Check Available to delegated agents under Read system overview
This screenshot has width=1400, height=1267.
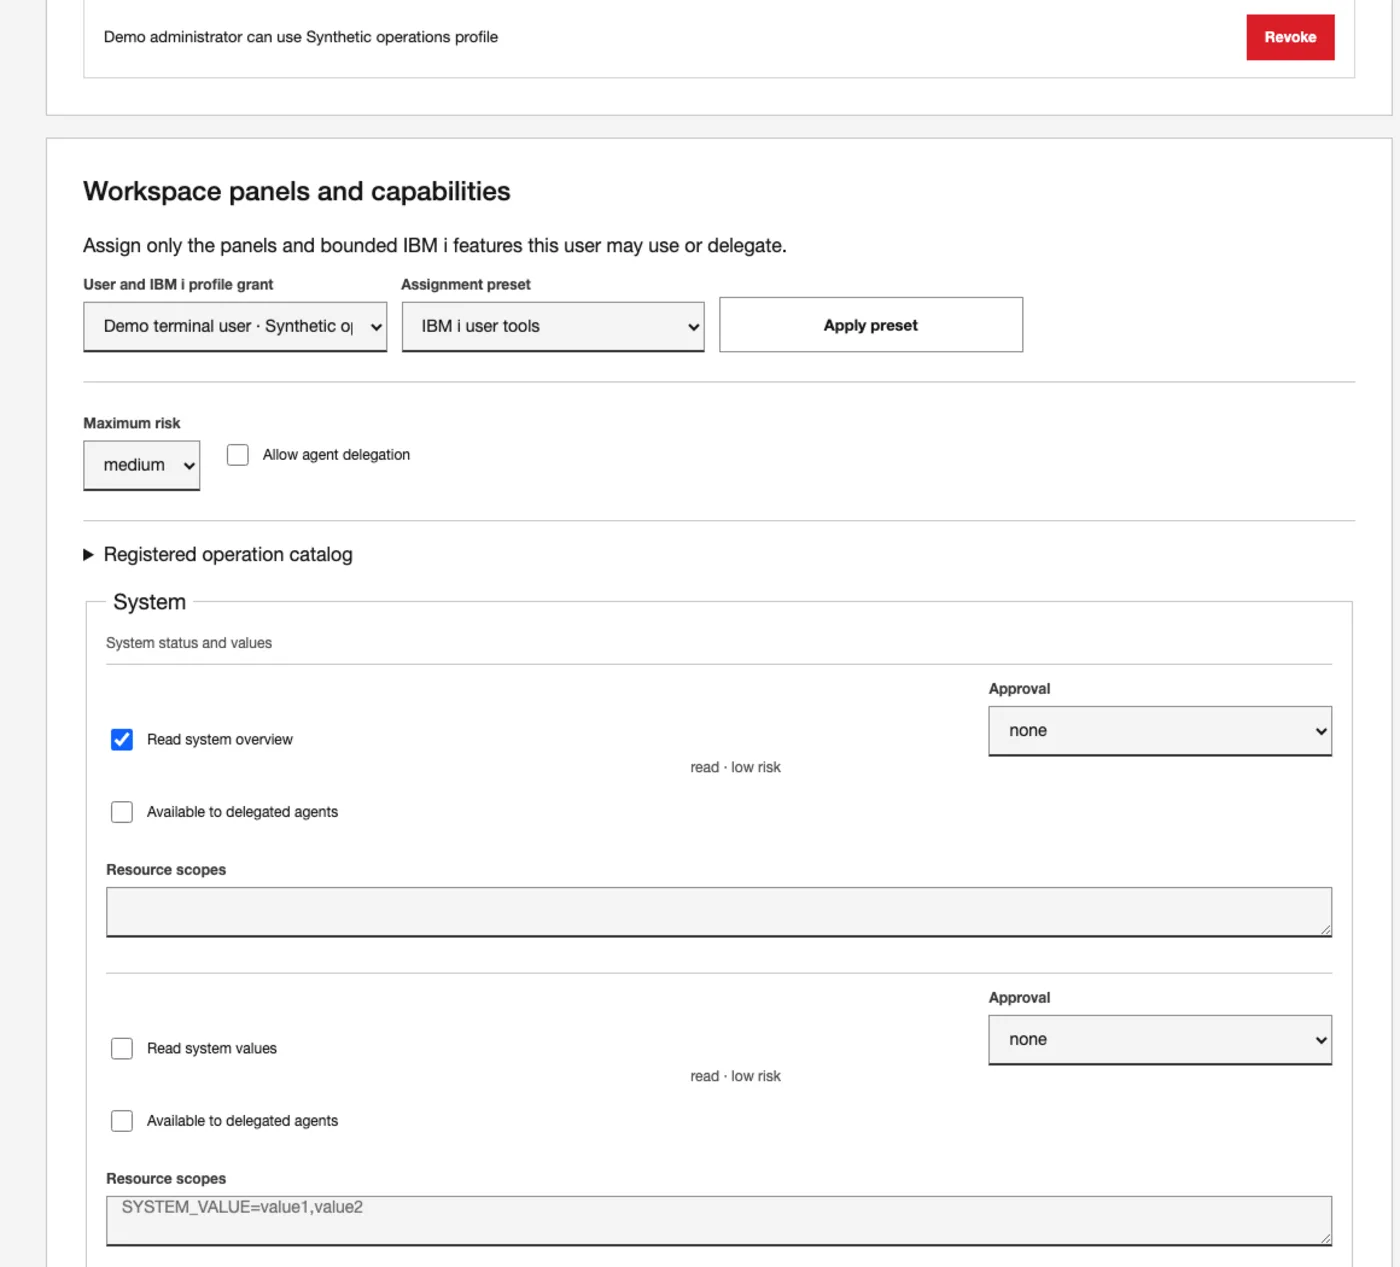(122, 812)
